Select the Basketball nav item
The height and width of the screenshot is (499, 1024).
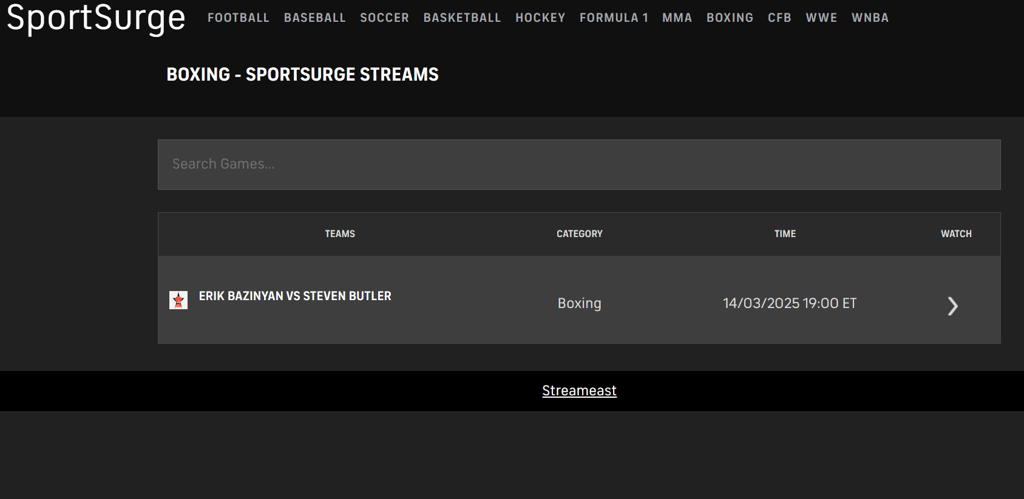462,18
